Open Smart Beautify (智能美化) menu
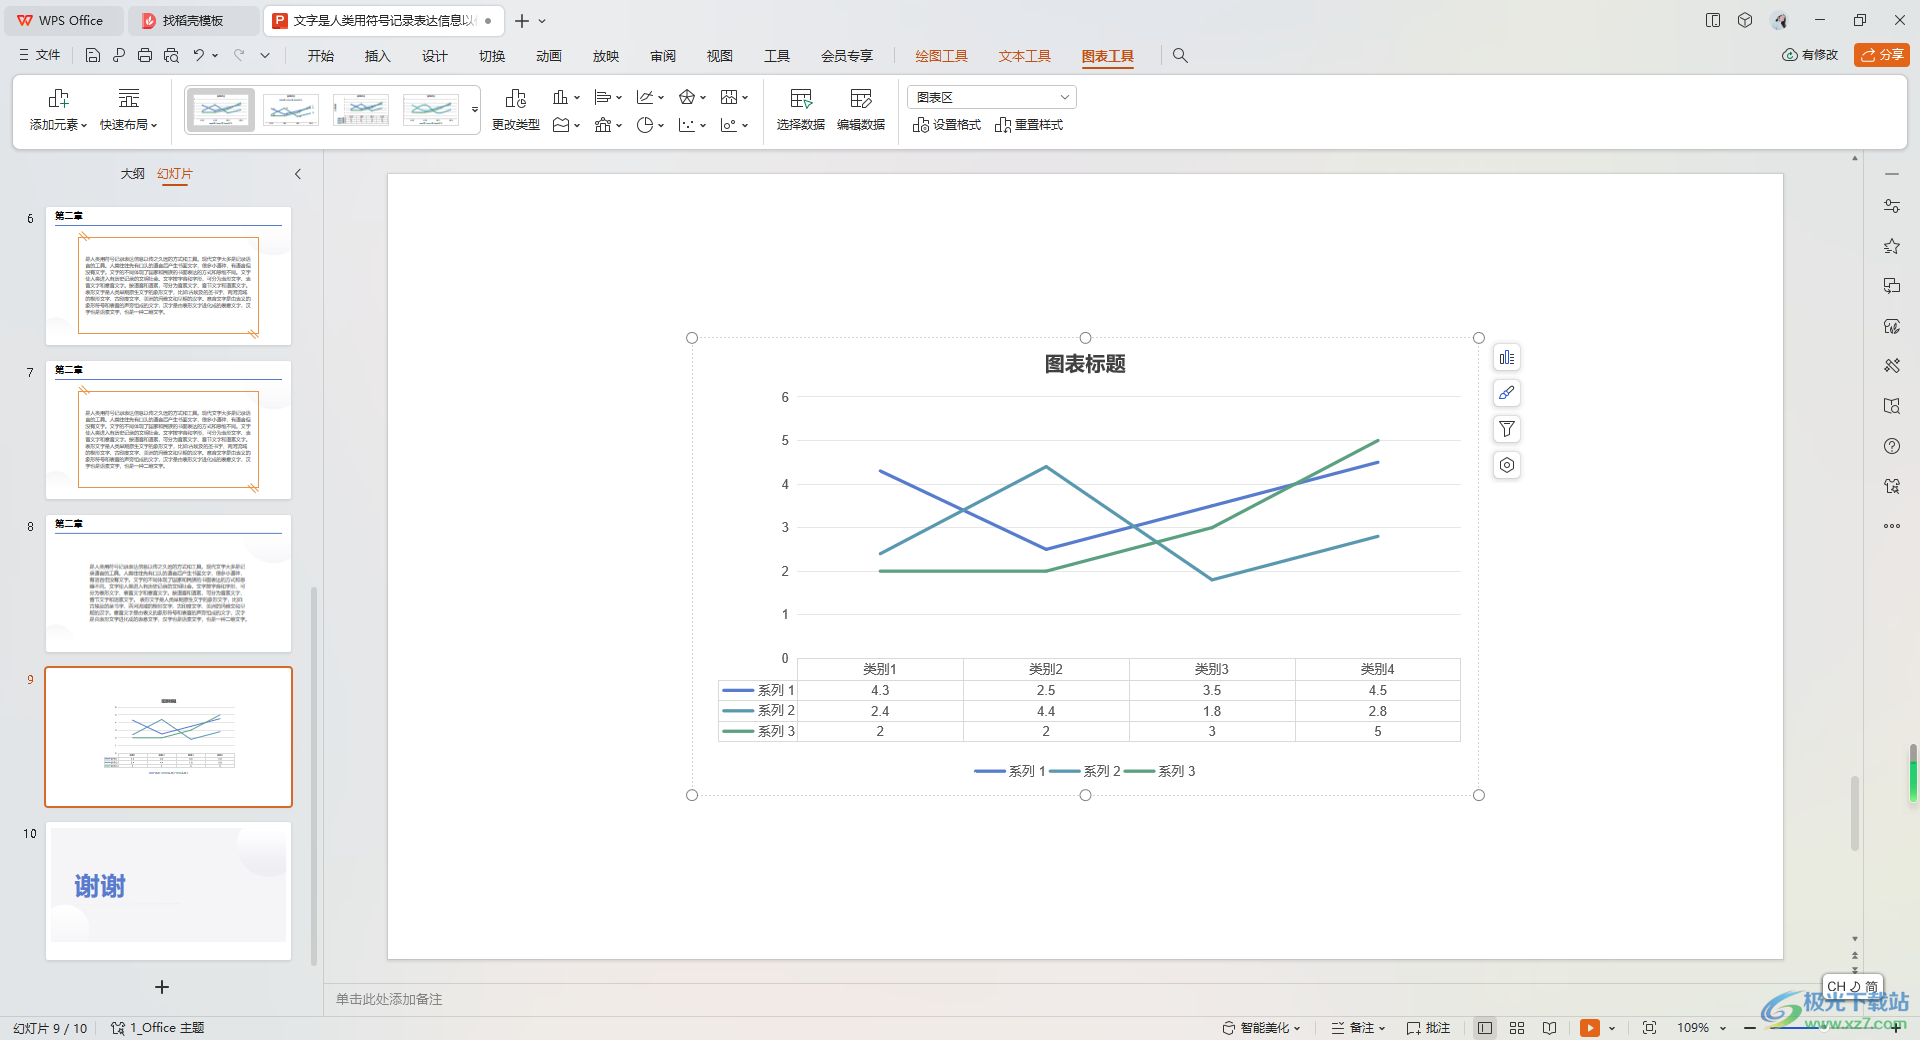Screen dimensions: 1920x1040 click(1261, 1028)
